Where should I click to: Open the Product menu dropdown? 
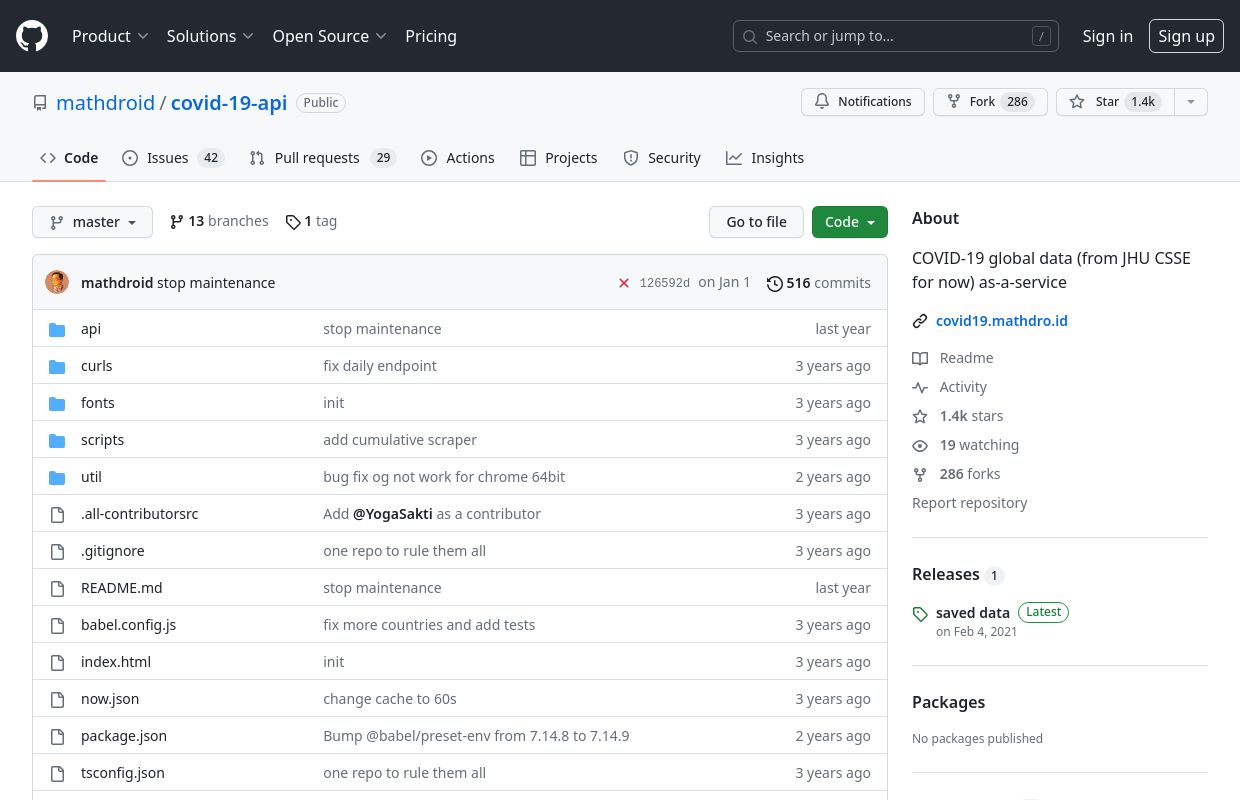point(110,36)
